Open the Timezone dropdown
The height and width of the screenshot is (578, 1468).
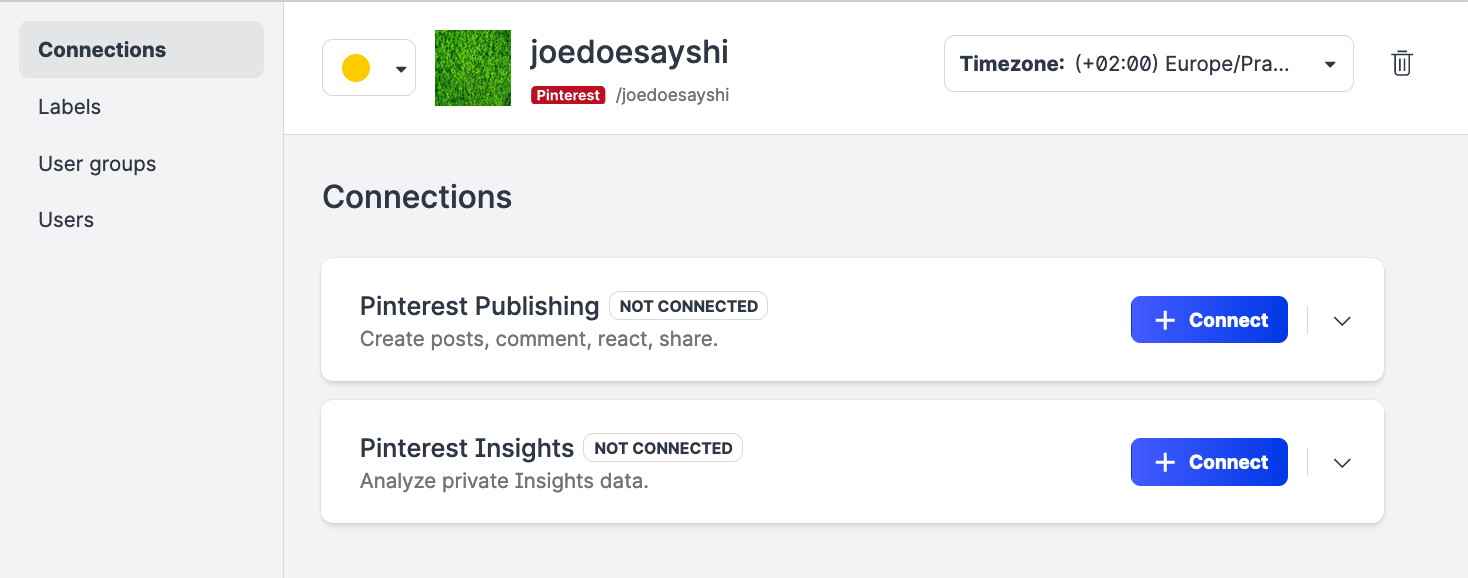(x=1148, y=64)
